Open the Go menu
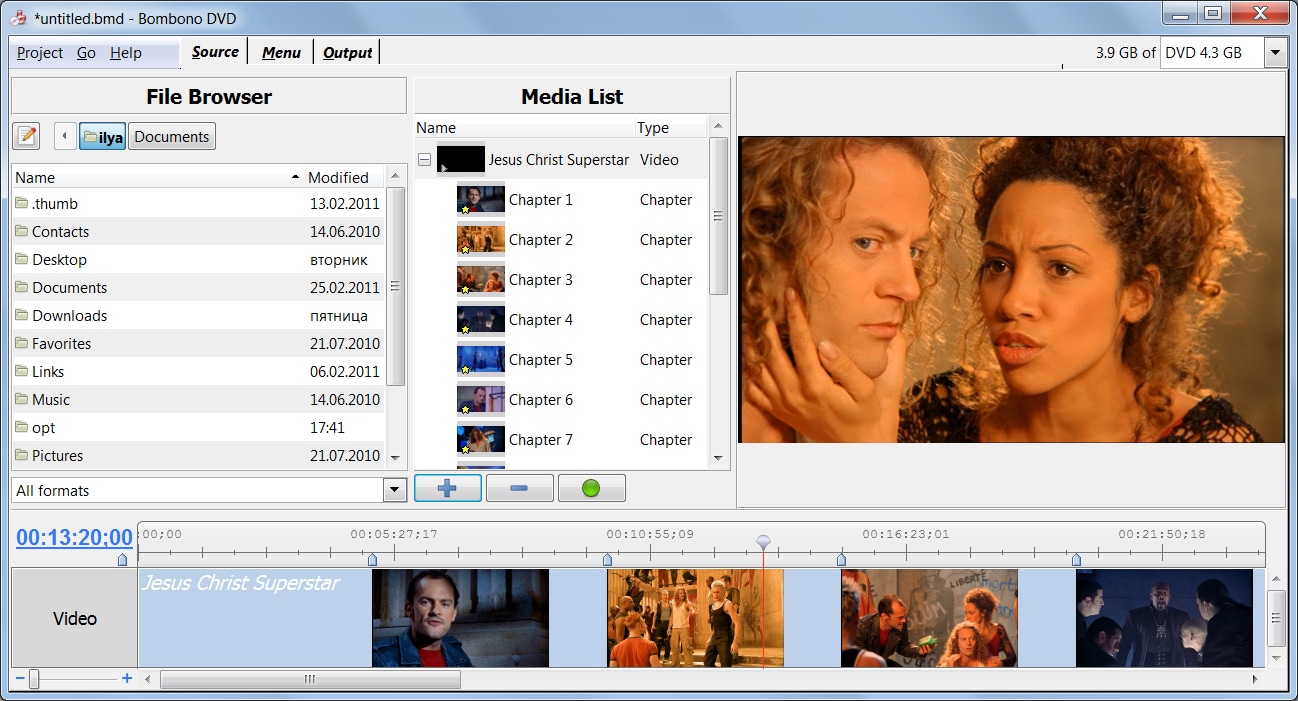 coord(86,53)
